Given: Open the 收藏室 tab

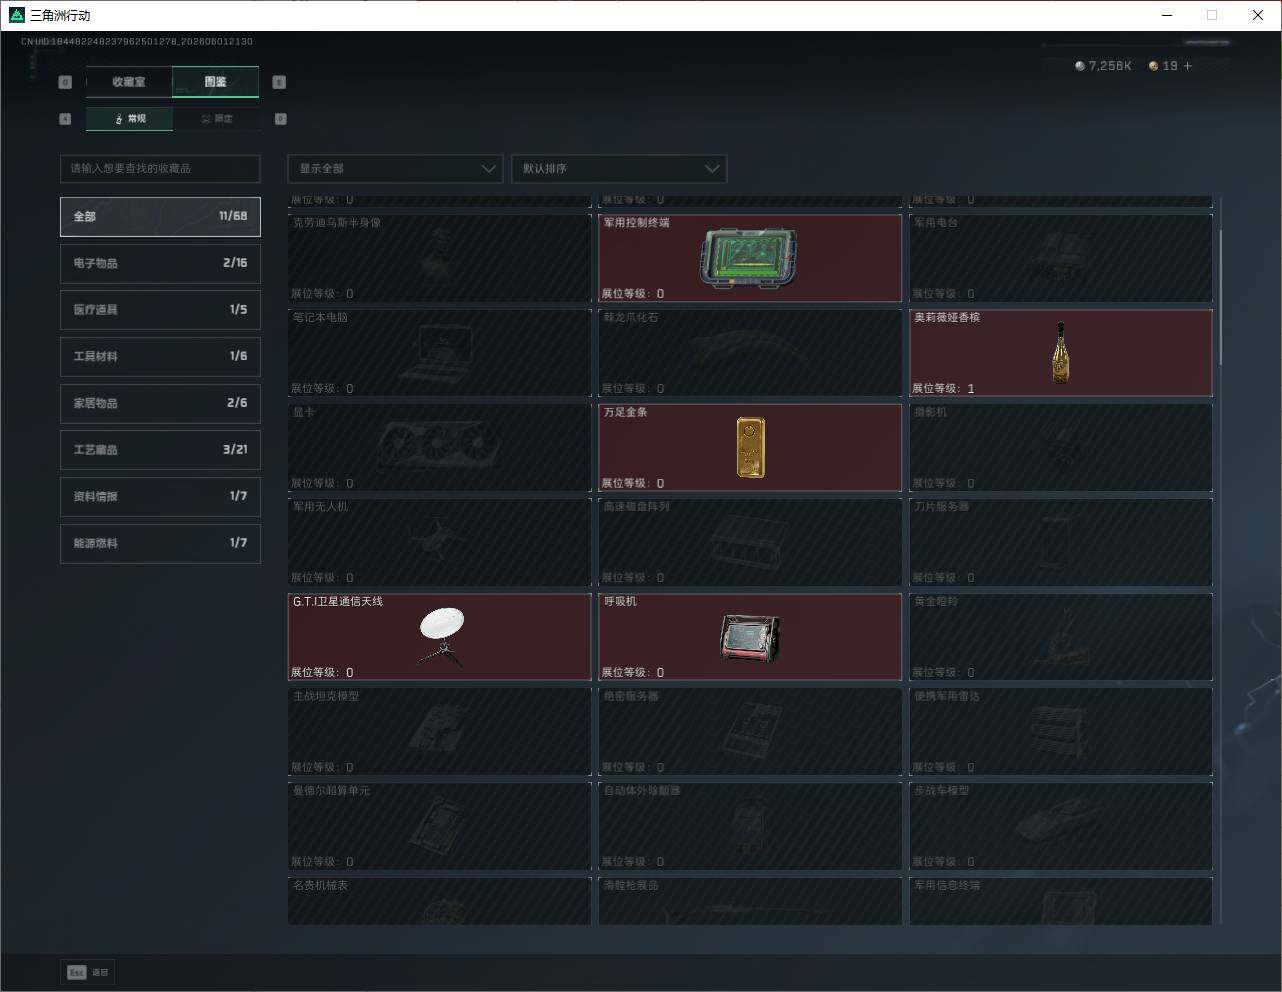Looking at the screenshot, I should 129,82.
